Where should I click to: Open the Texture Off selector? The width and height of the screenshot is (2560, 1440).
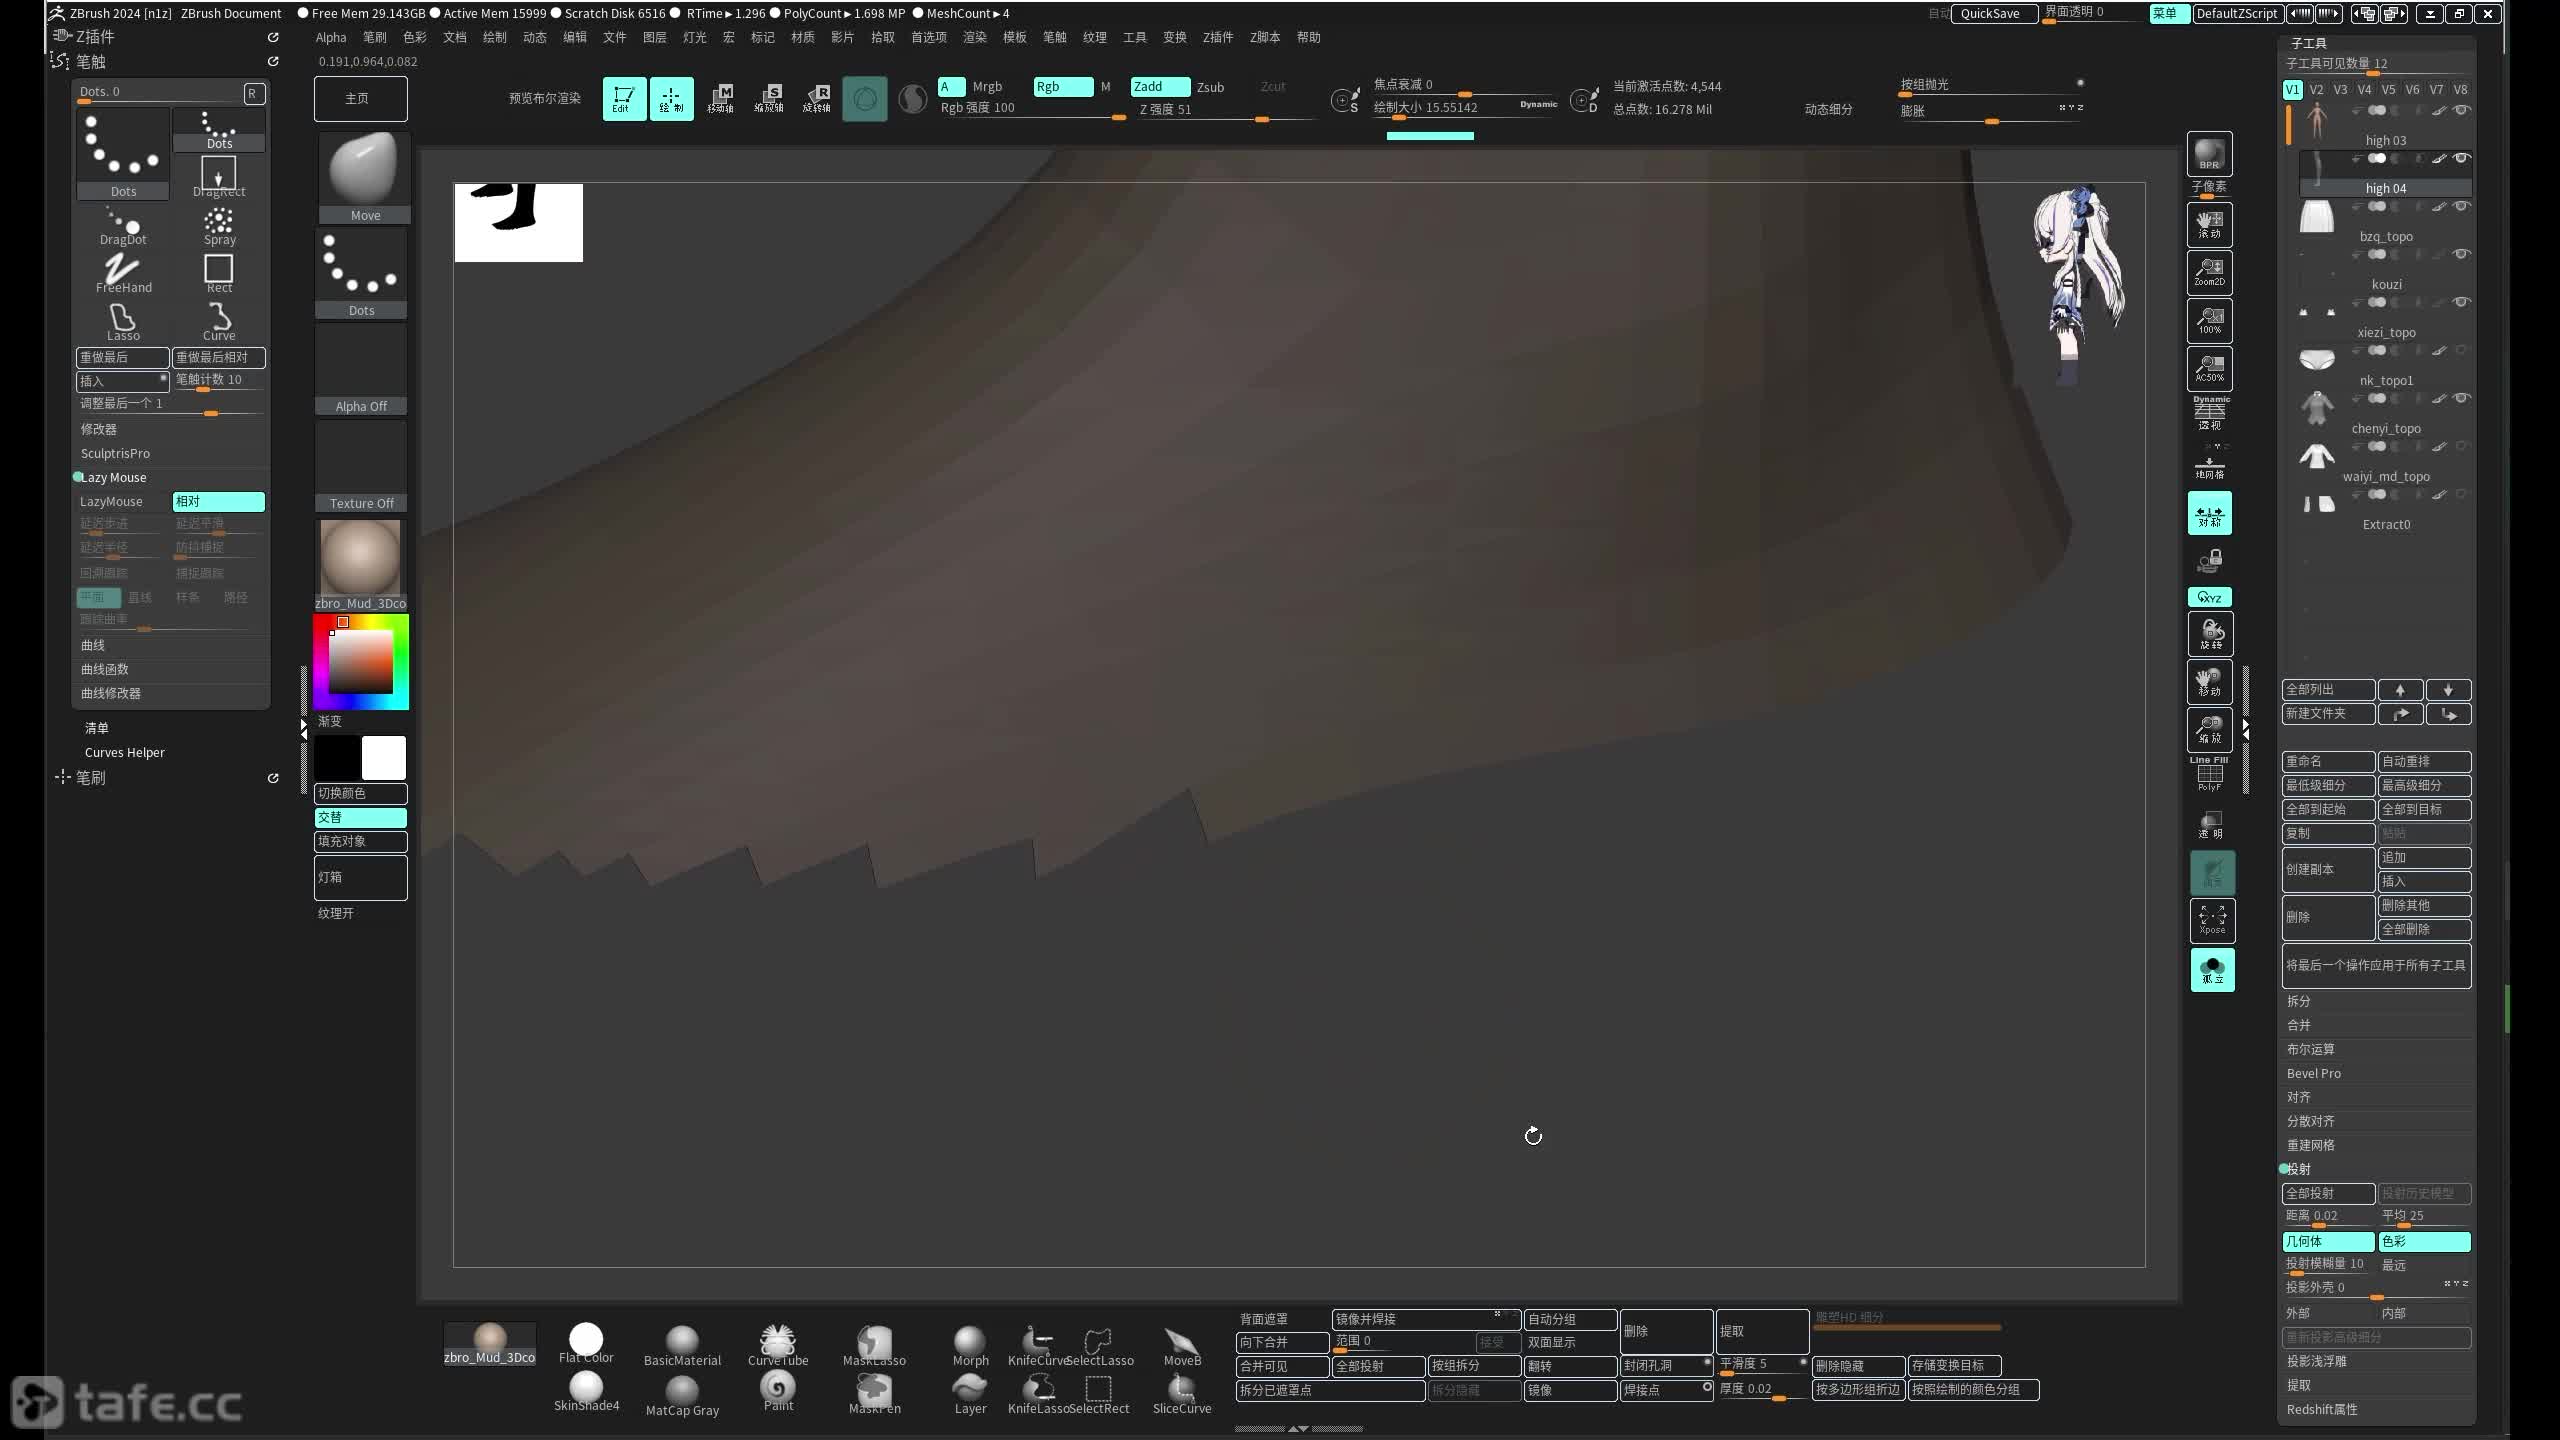(x=361, y=466)
